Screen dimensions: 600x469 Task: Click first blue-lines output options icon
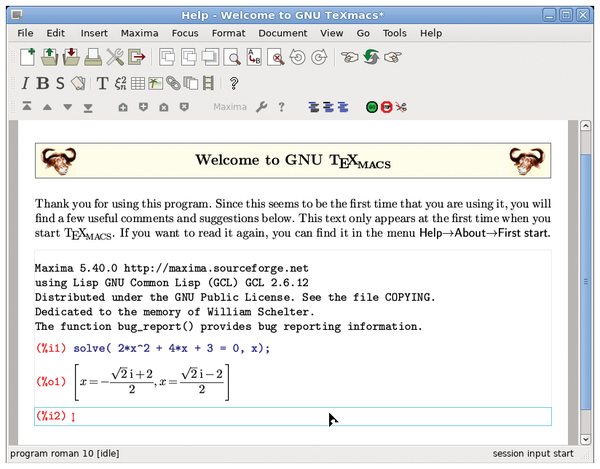coord(314,107)
